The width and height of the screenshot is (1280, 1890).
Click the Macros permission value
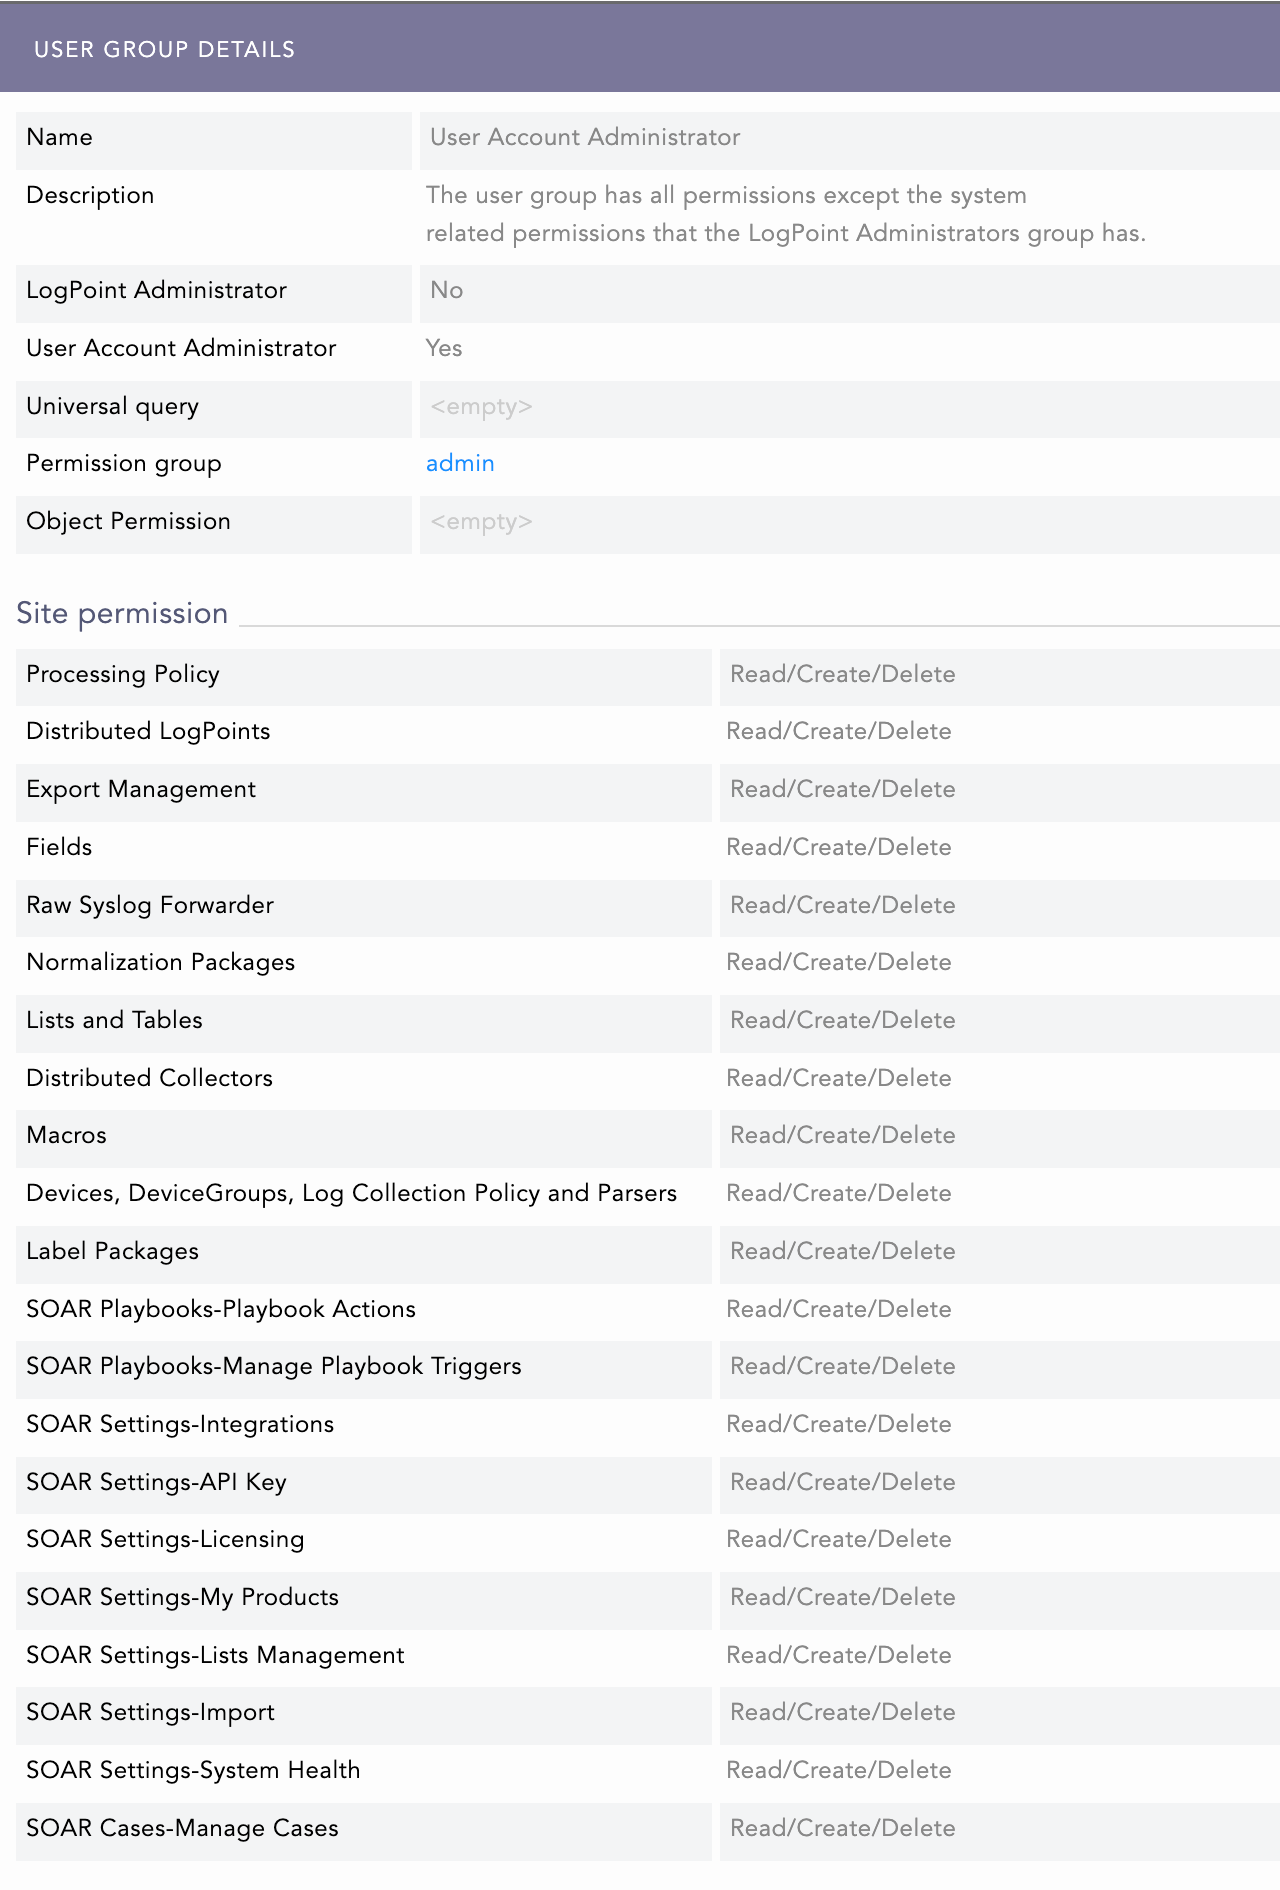(842, 1135)
